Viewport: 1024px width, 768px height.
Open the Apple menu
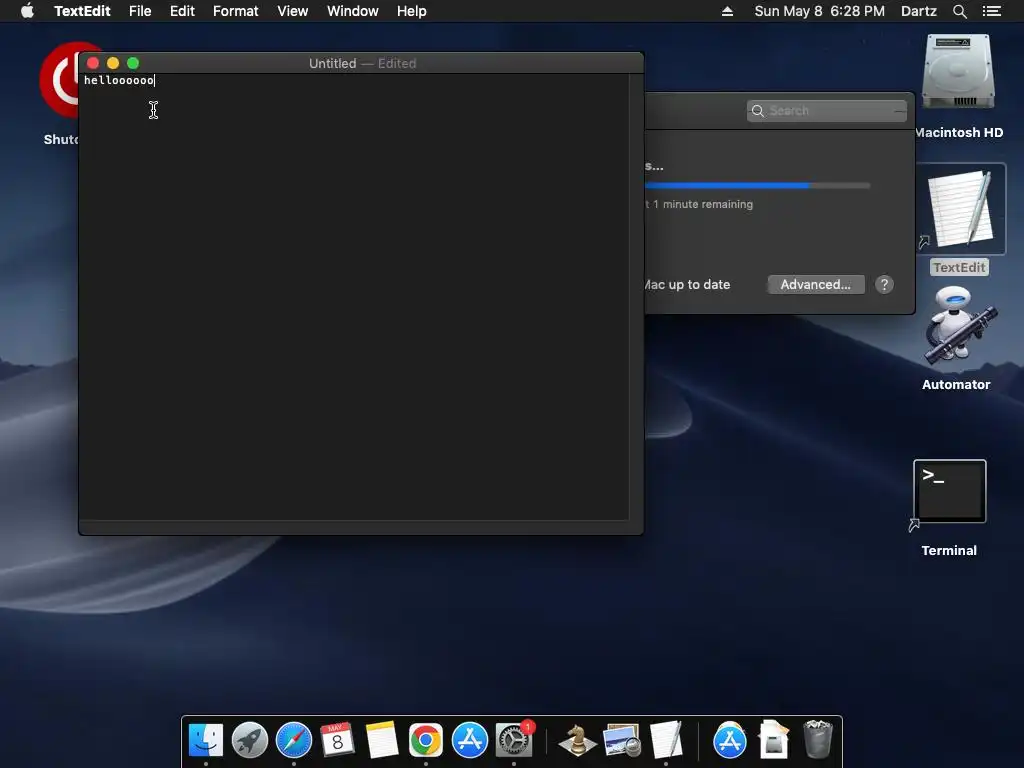pos(27,11)
